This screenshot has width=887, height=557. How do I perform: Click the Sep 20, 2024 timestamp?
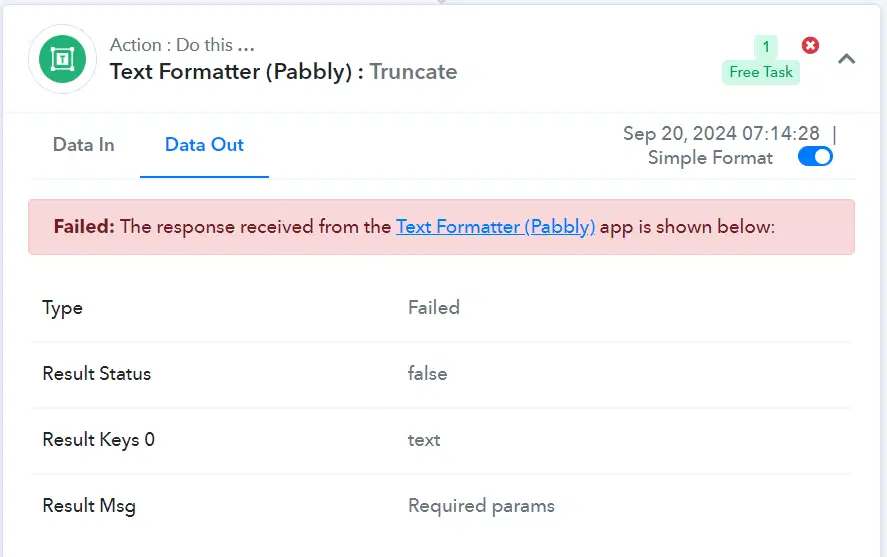[721, 133]
